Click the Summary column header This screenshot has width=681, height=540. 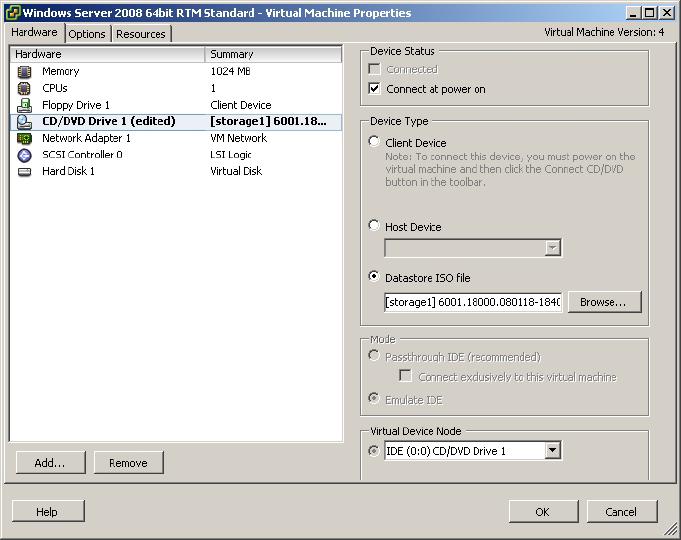[x=273, y=54]
